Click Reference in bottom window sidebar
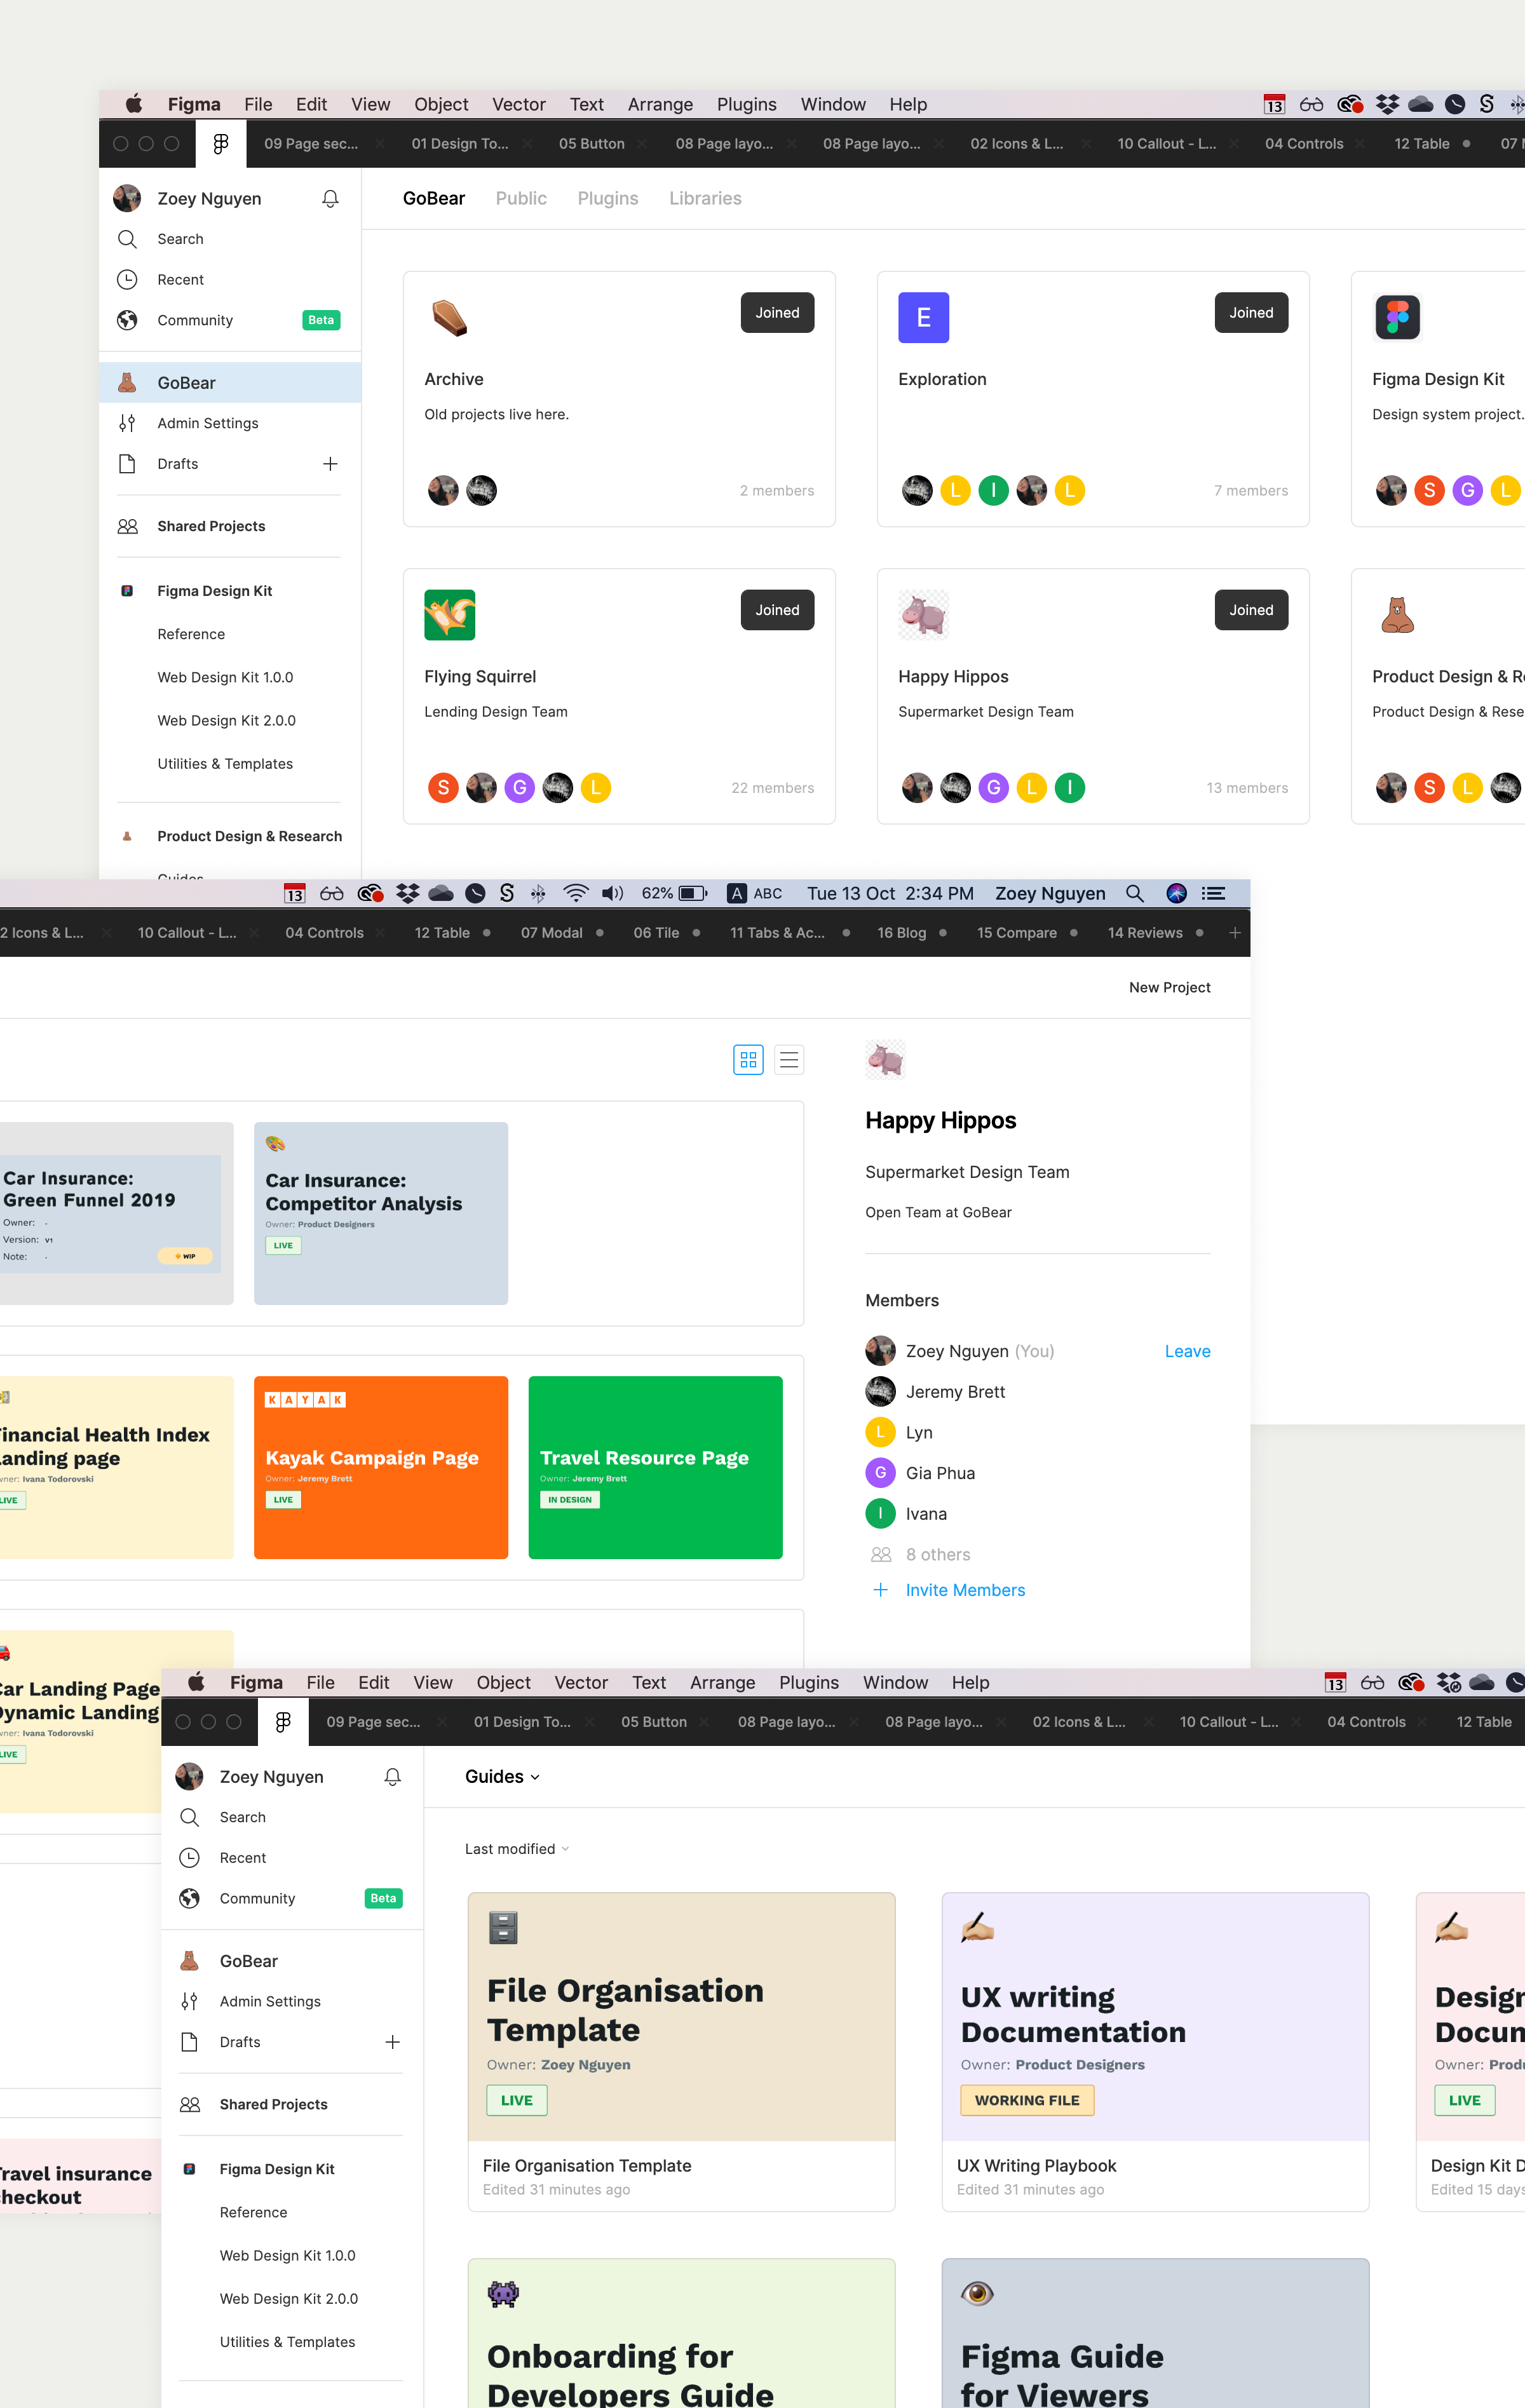Screen dimensions: 1525x2408 coord(253,2212)
